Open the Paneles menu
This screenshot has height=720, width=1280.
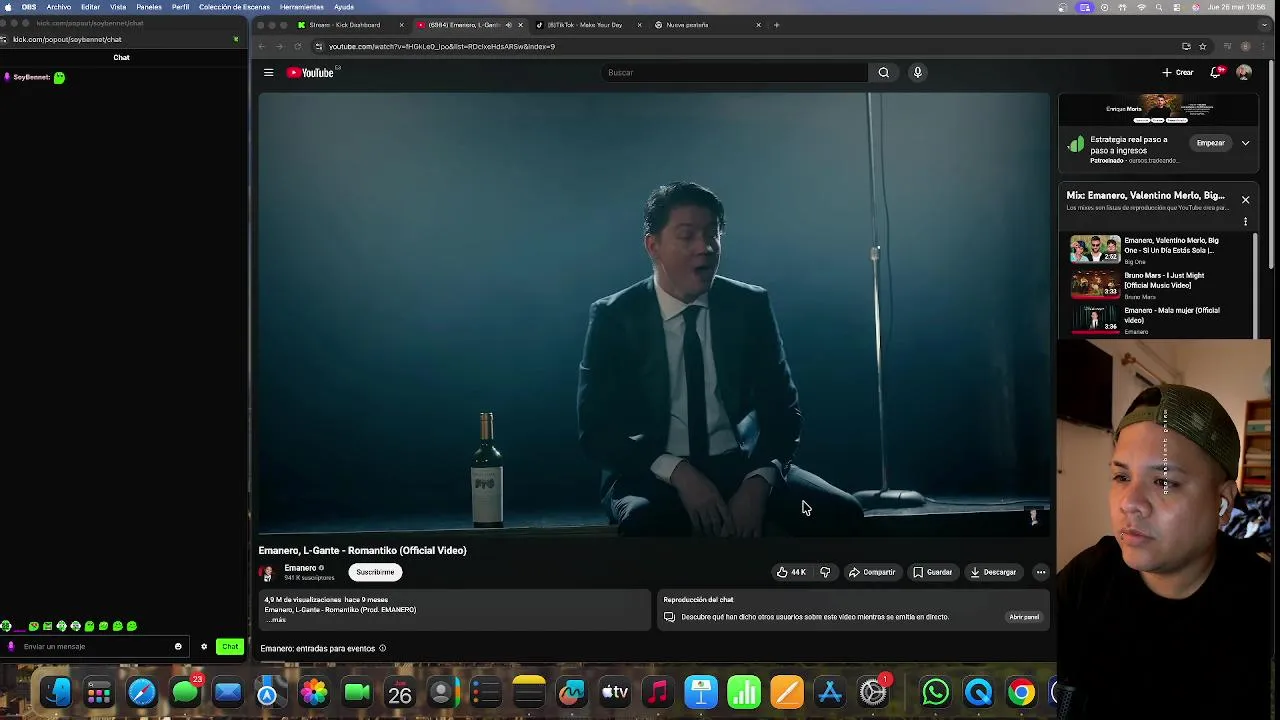tap(149, 7)
